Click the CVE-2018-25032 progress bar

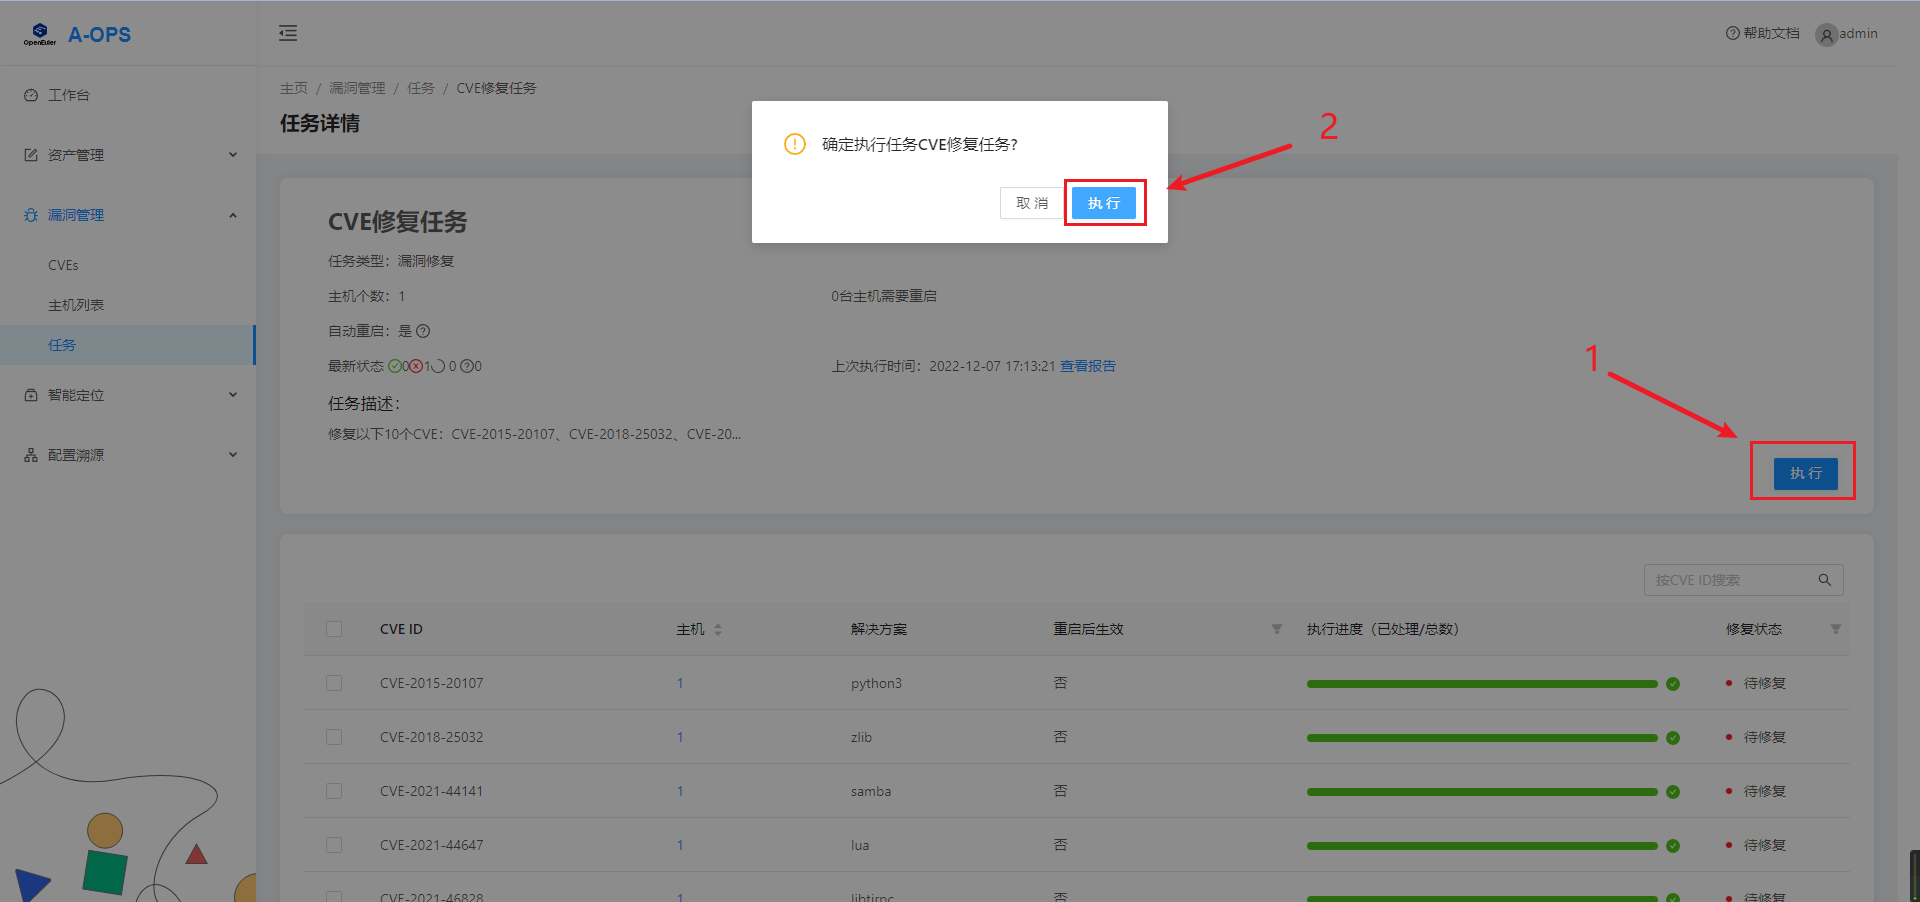[x=1481, y=738]
